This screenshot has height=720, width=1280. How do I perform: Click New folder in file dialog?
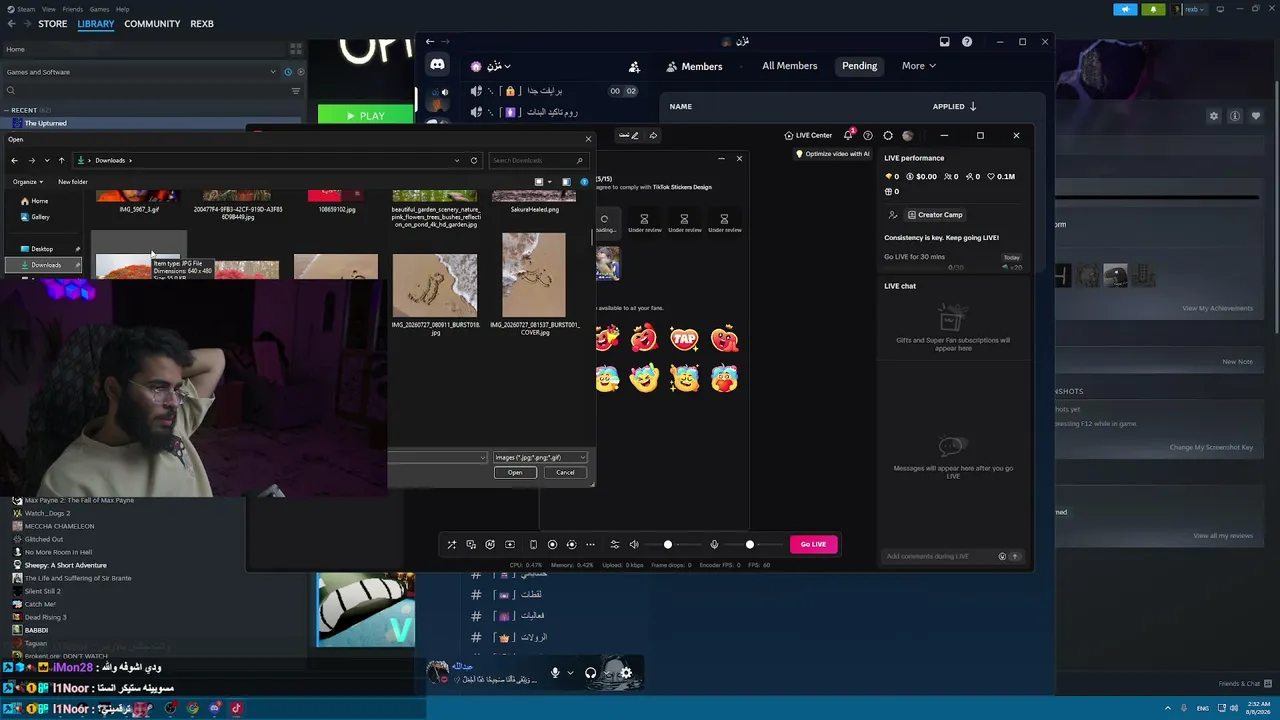[x=73, y=182]
